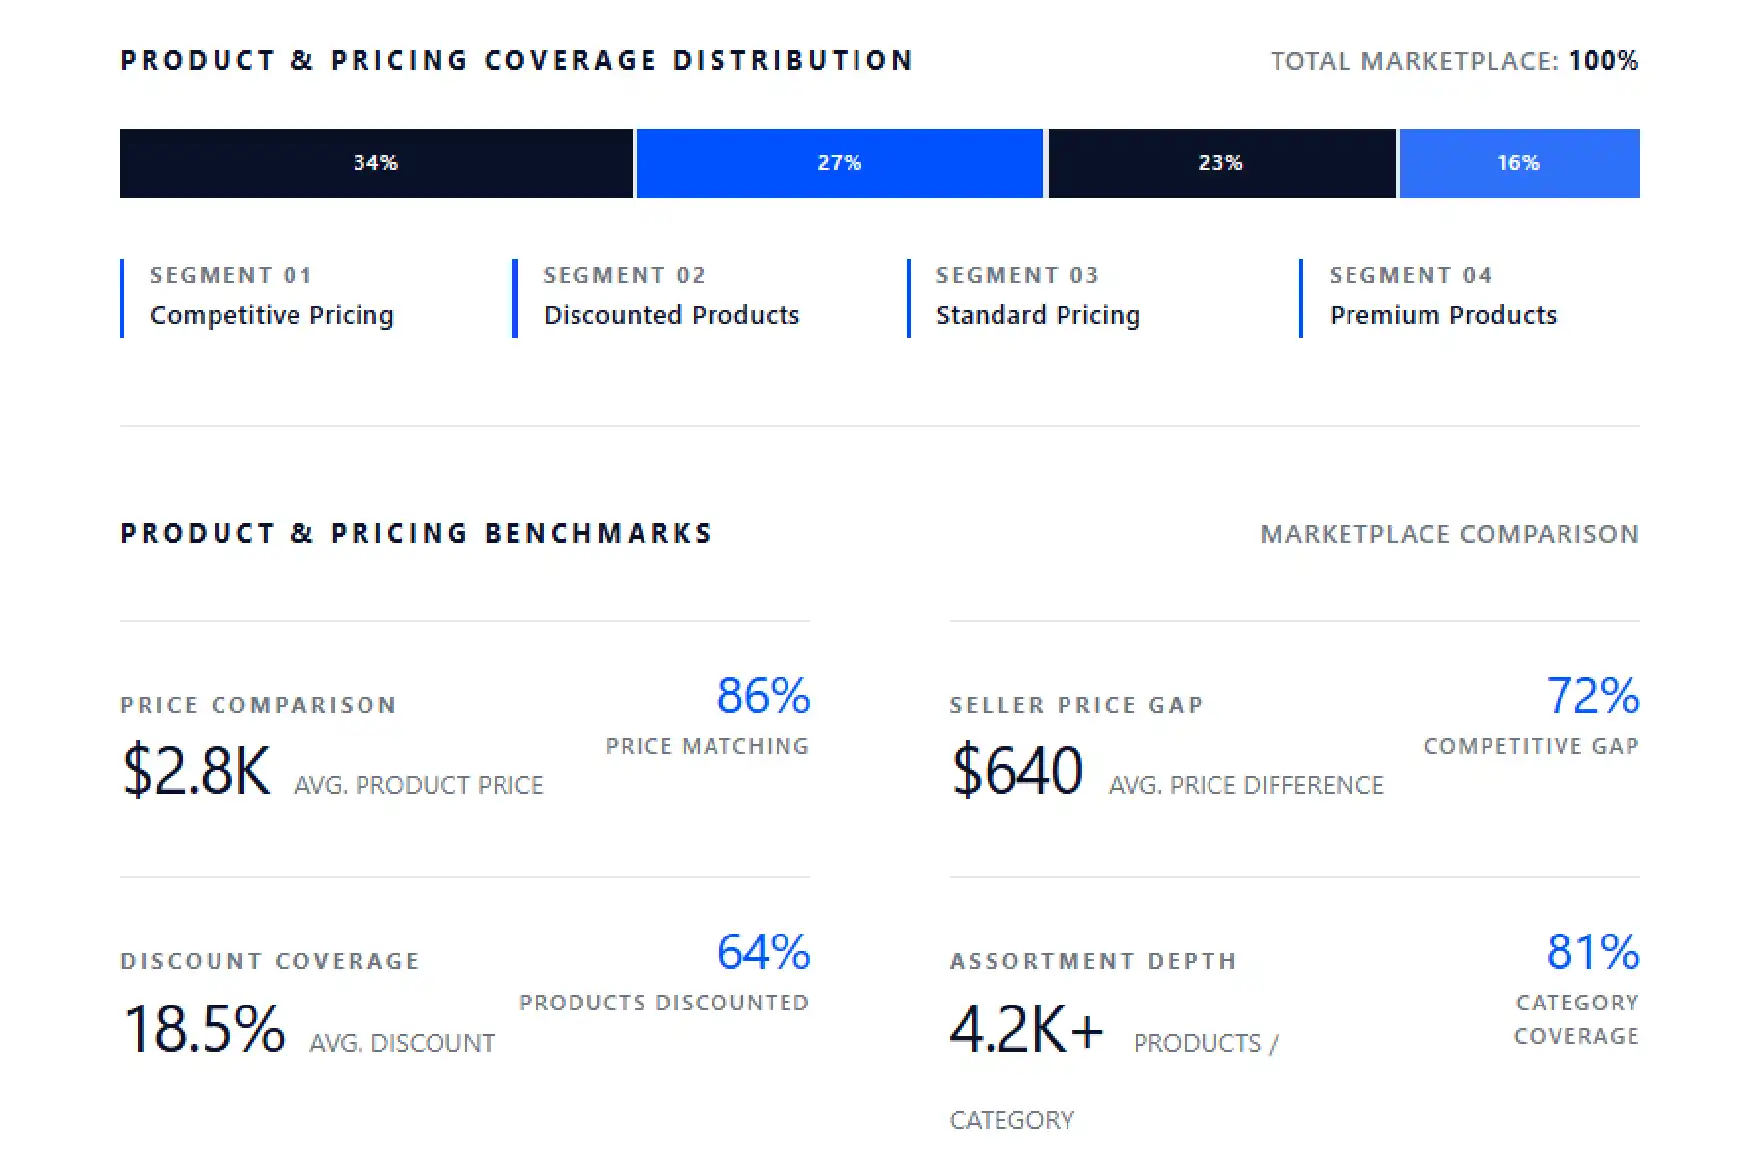Image resolution: width=1759 pixels, height=1163 pixels.
Task: Click Segment 02 Discounted Products label
Action: [671, 297]
